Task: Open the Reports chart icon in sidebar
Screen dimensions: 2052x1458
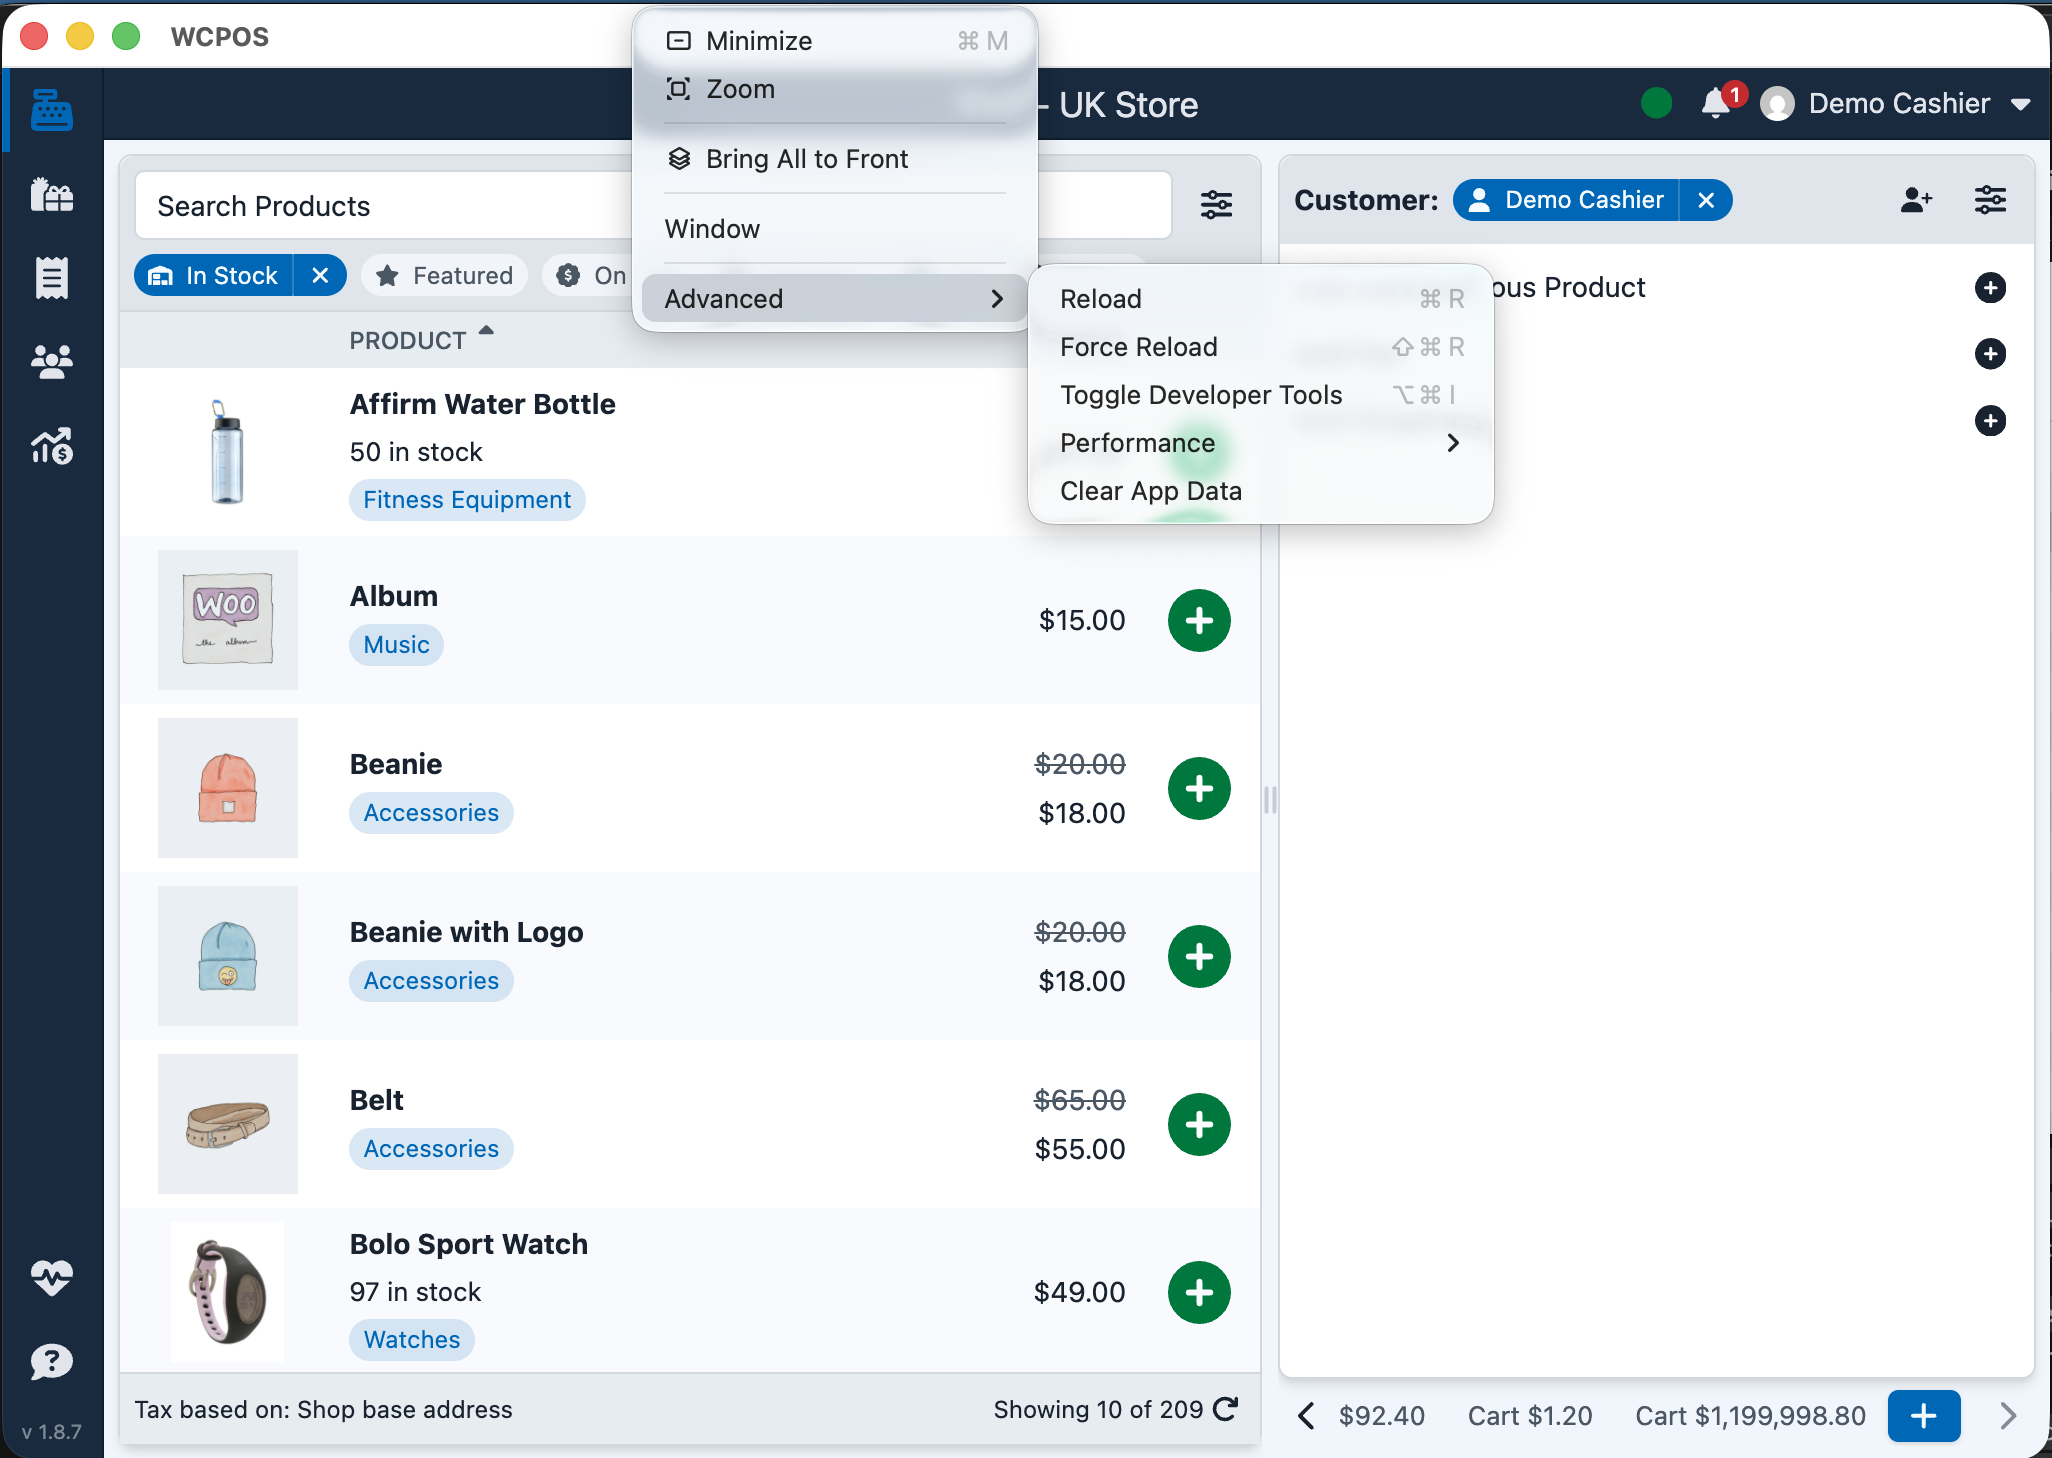Action: click(52, 446)
